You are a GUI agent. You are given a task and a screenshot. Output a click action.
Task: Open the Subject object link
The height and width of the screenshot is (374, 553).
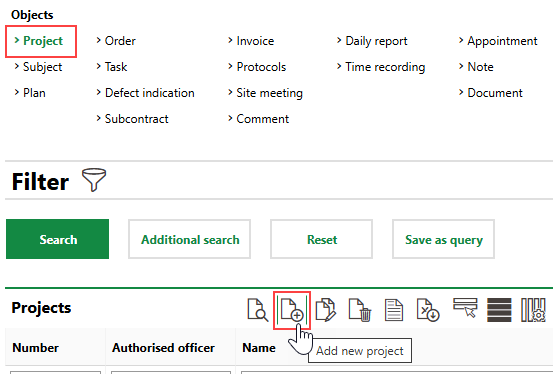pyautogui.click(x=42, y=67)
